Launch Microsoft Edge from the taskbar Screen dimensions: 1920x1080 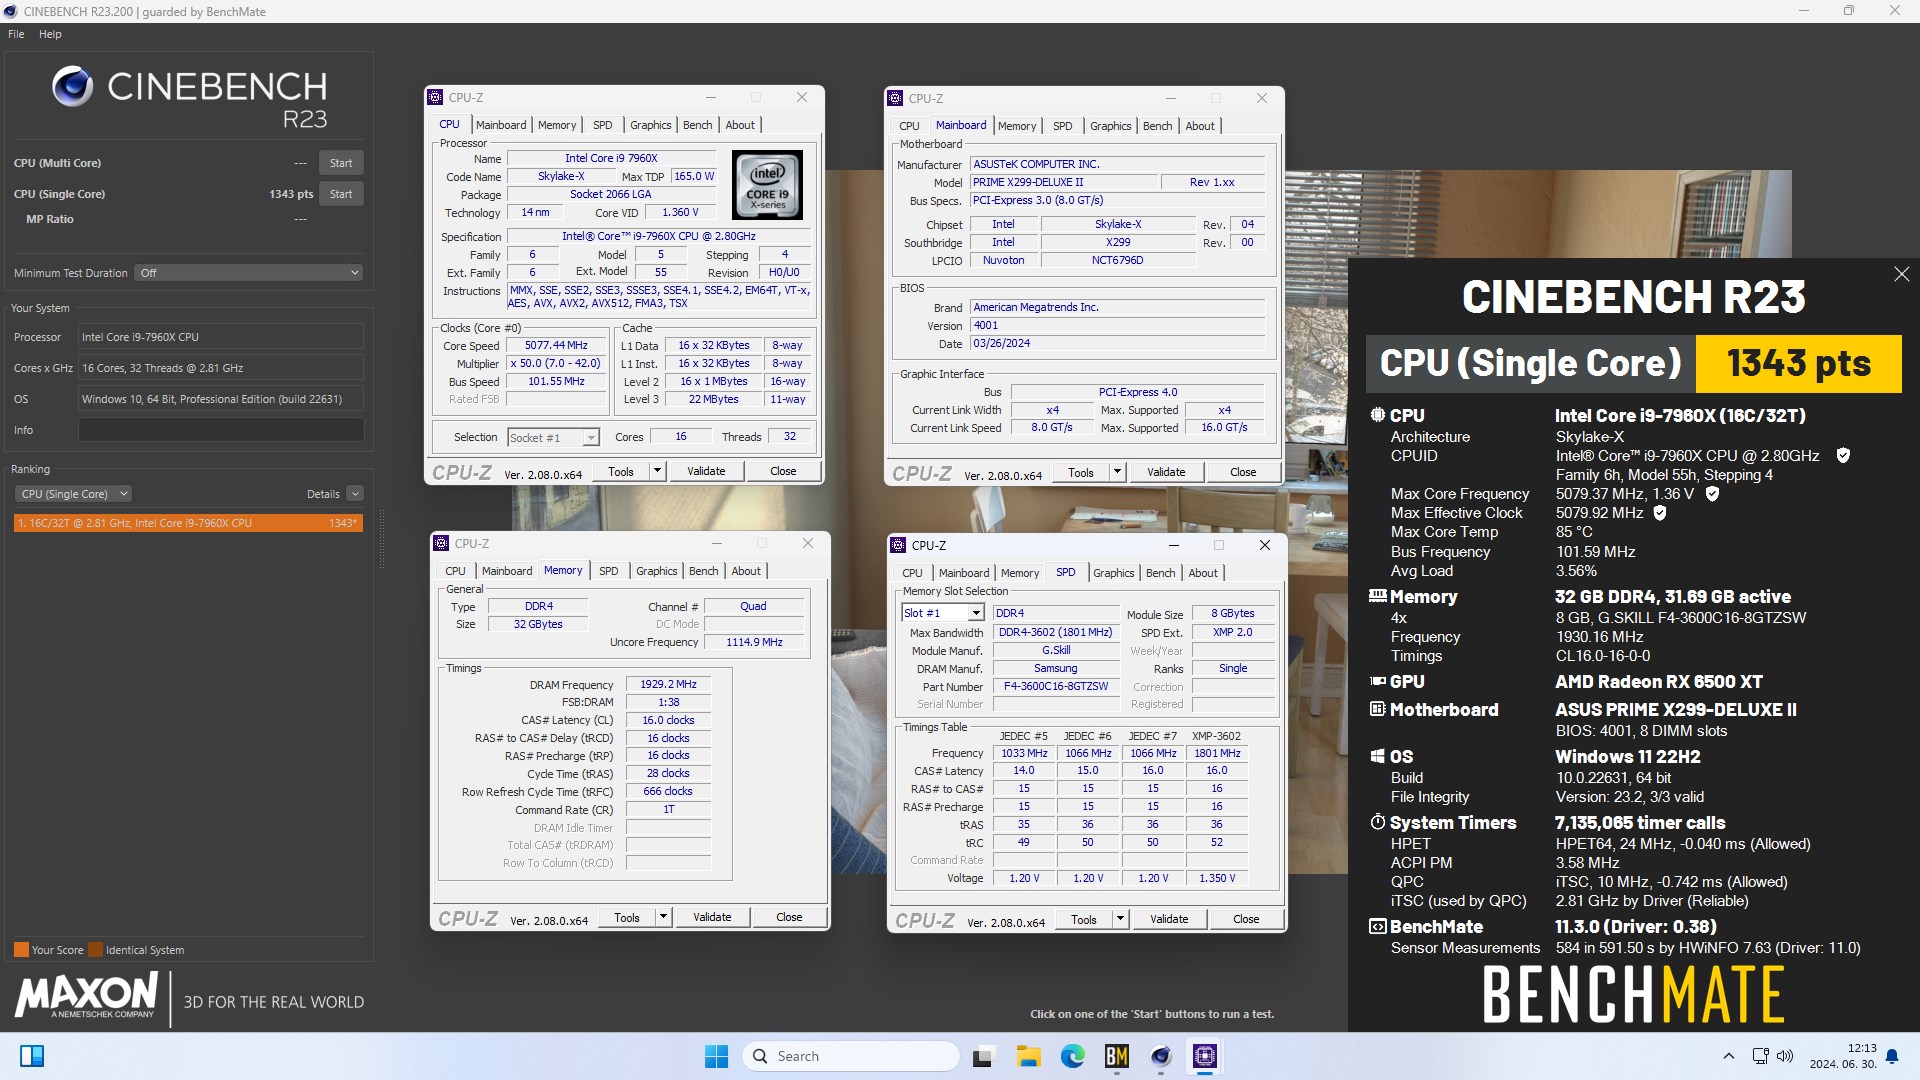click(x=1072, y=1056)
